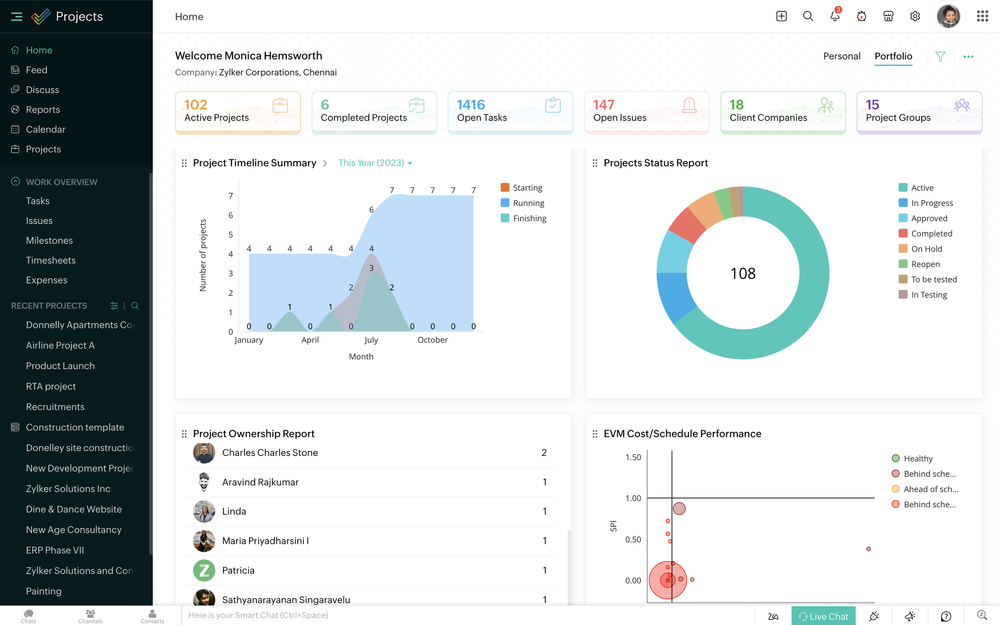This screenshot has width=1000, height=625.
Task: Search recent projects with magnifier icon
Action: click(x=135, y=306)
